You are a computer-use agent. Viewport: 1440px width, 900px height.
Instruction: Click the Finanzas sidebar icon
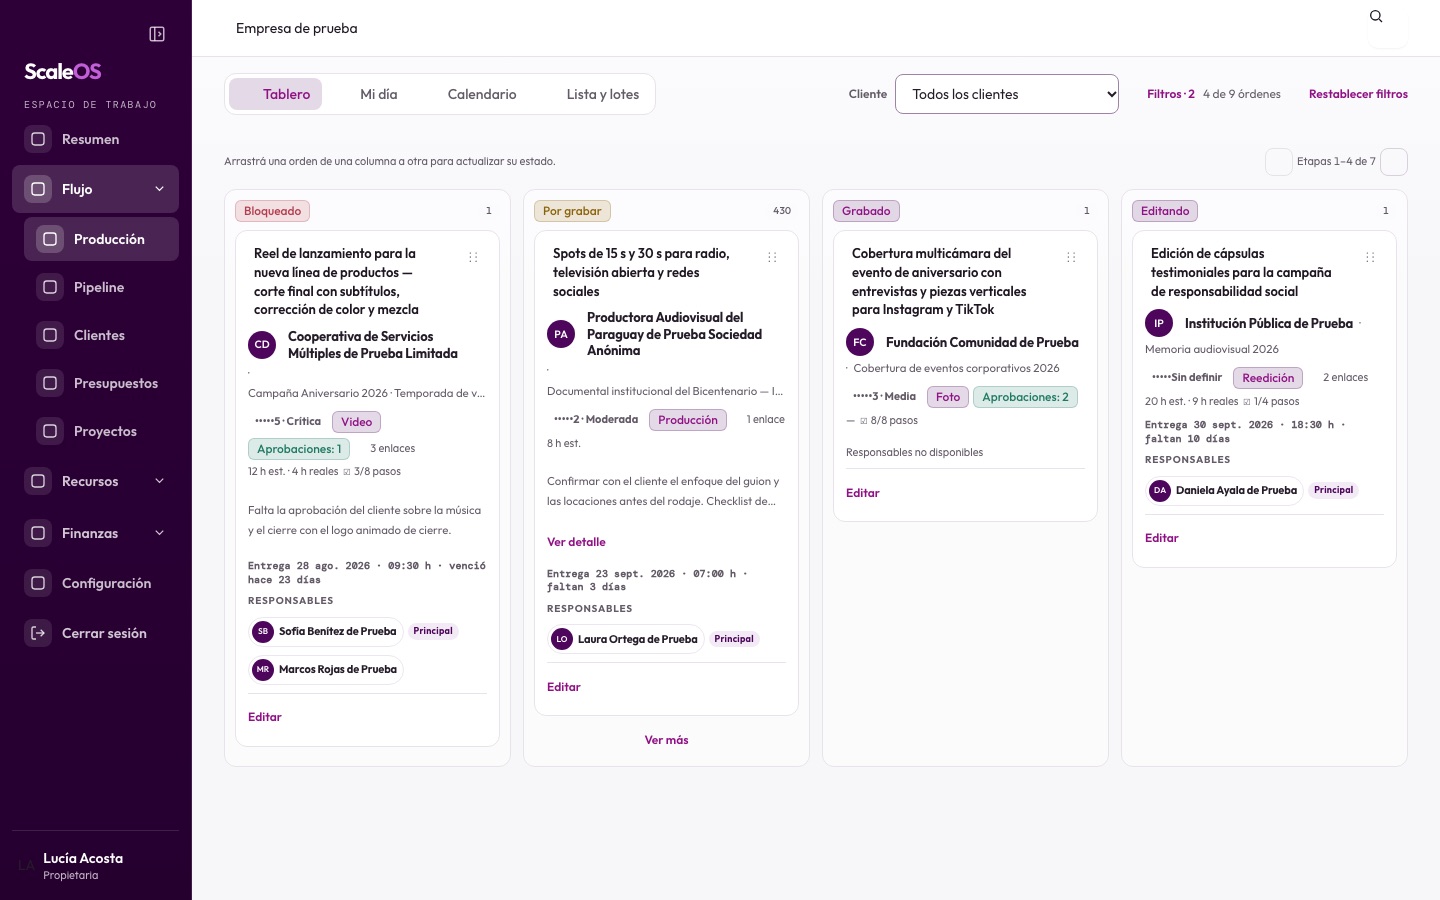coord(38,533)
